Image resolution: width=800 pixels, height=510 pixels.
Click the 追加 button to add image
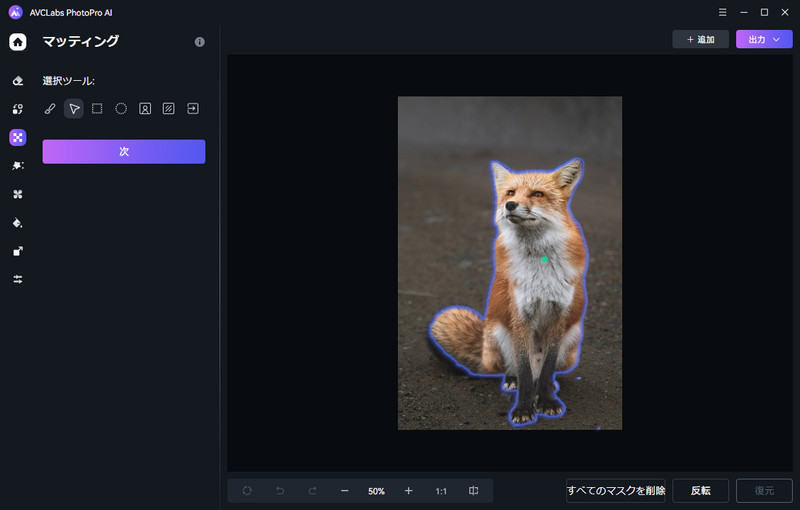point(700,39)
